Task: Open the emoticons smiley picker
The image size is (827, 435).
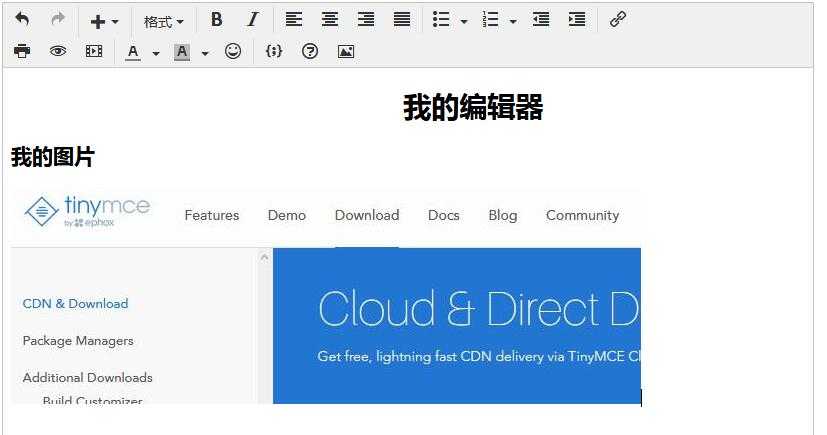Action: [233, 51]
